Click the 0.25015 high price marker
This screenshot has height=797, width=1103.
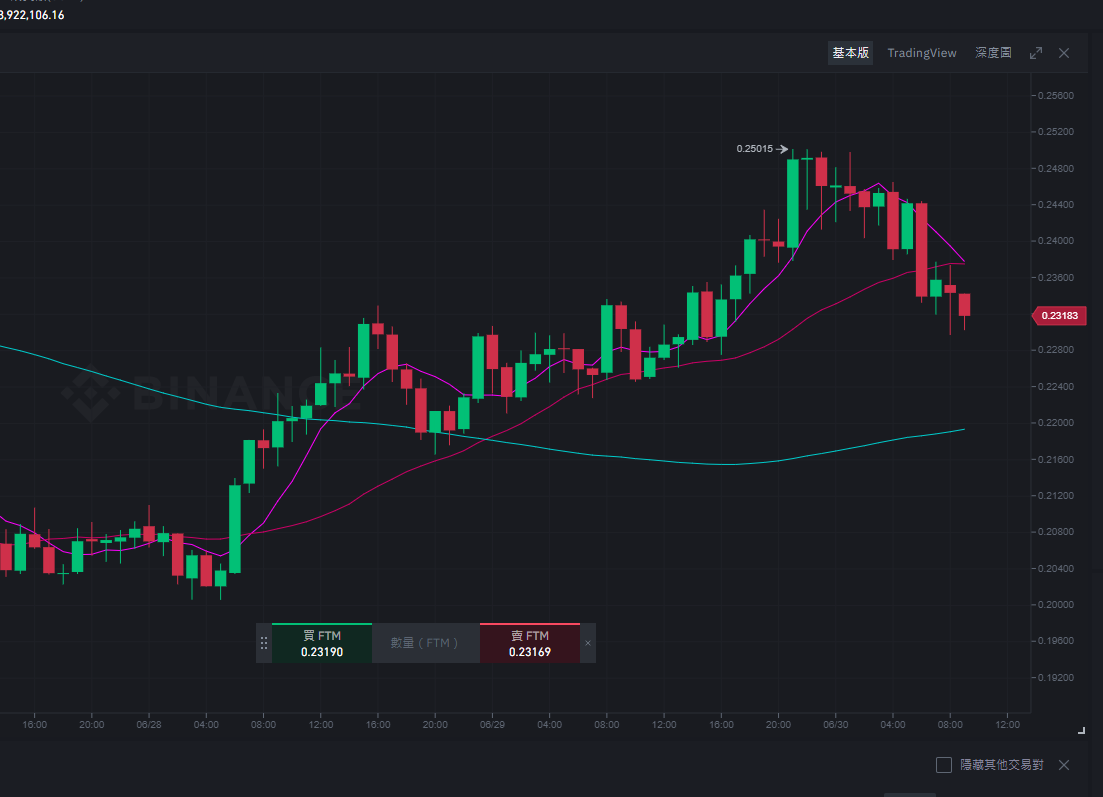(755, 149)
